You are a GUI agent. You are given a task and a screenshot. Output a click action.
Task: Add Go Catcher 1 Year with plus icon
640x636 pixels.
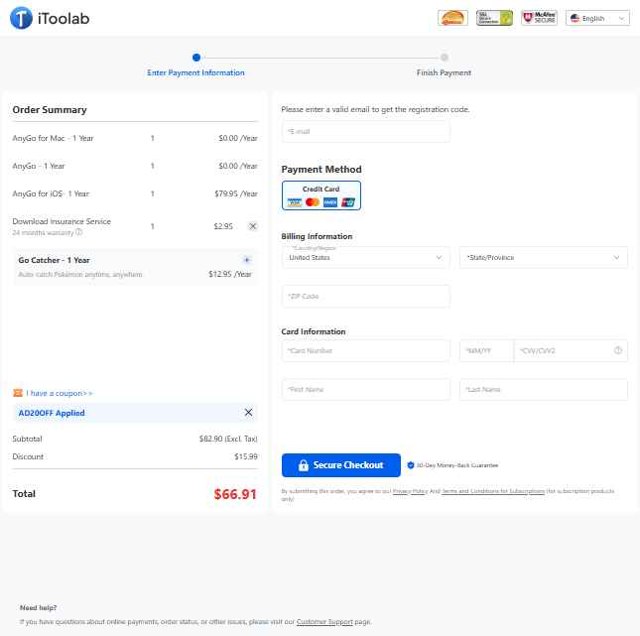247,260
